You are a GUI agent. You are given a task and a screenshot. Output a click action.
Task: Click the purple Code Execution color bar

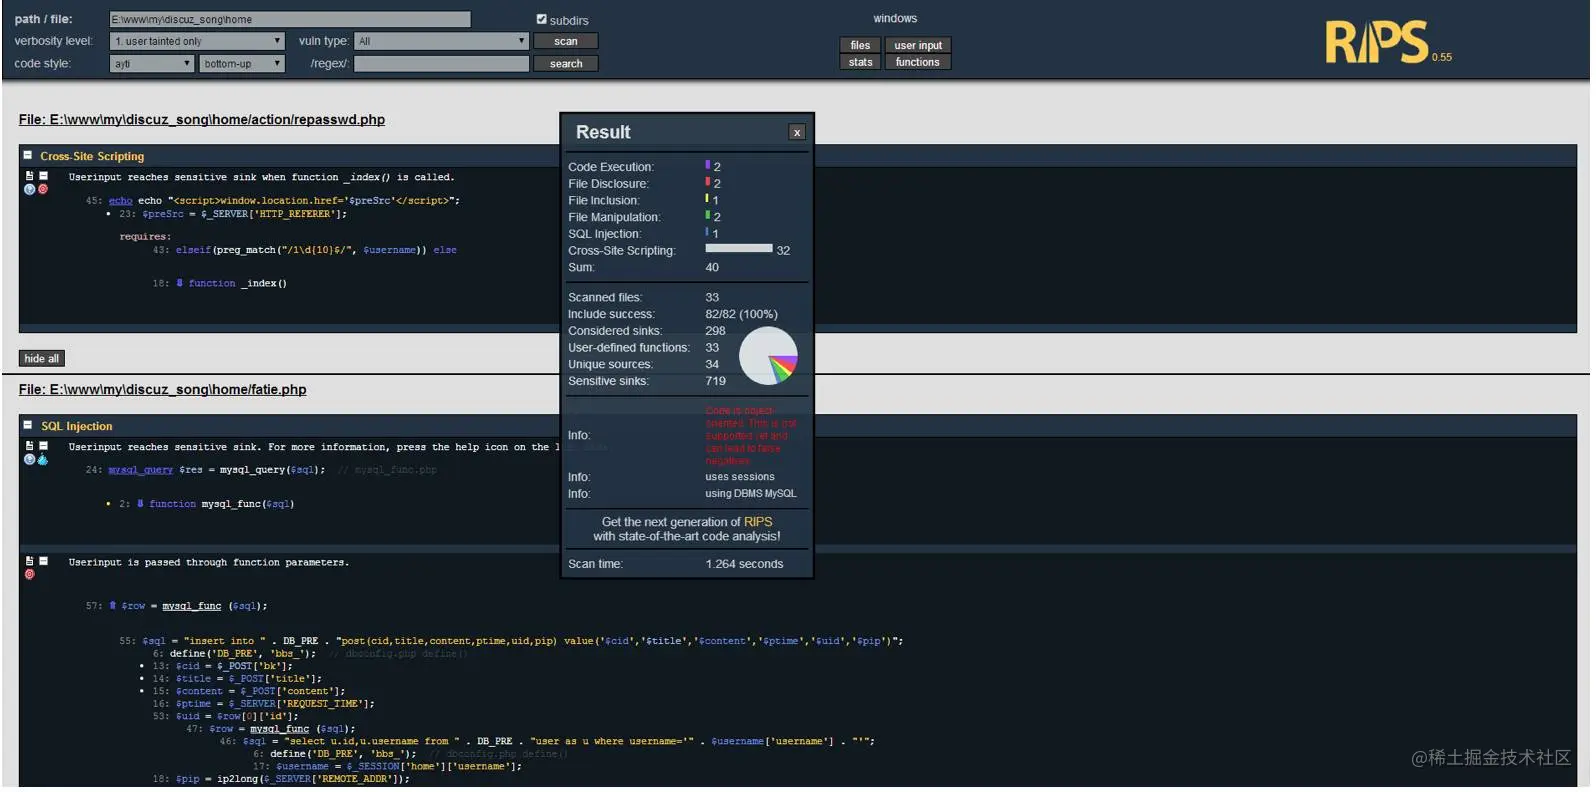tap(708, 165)
